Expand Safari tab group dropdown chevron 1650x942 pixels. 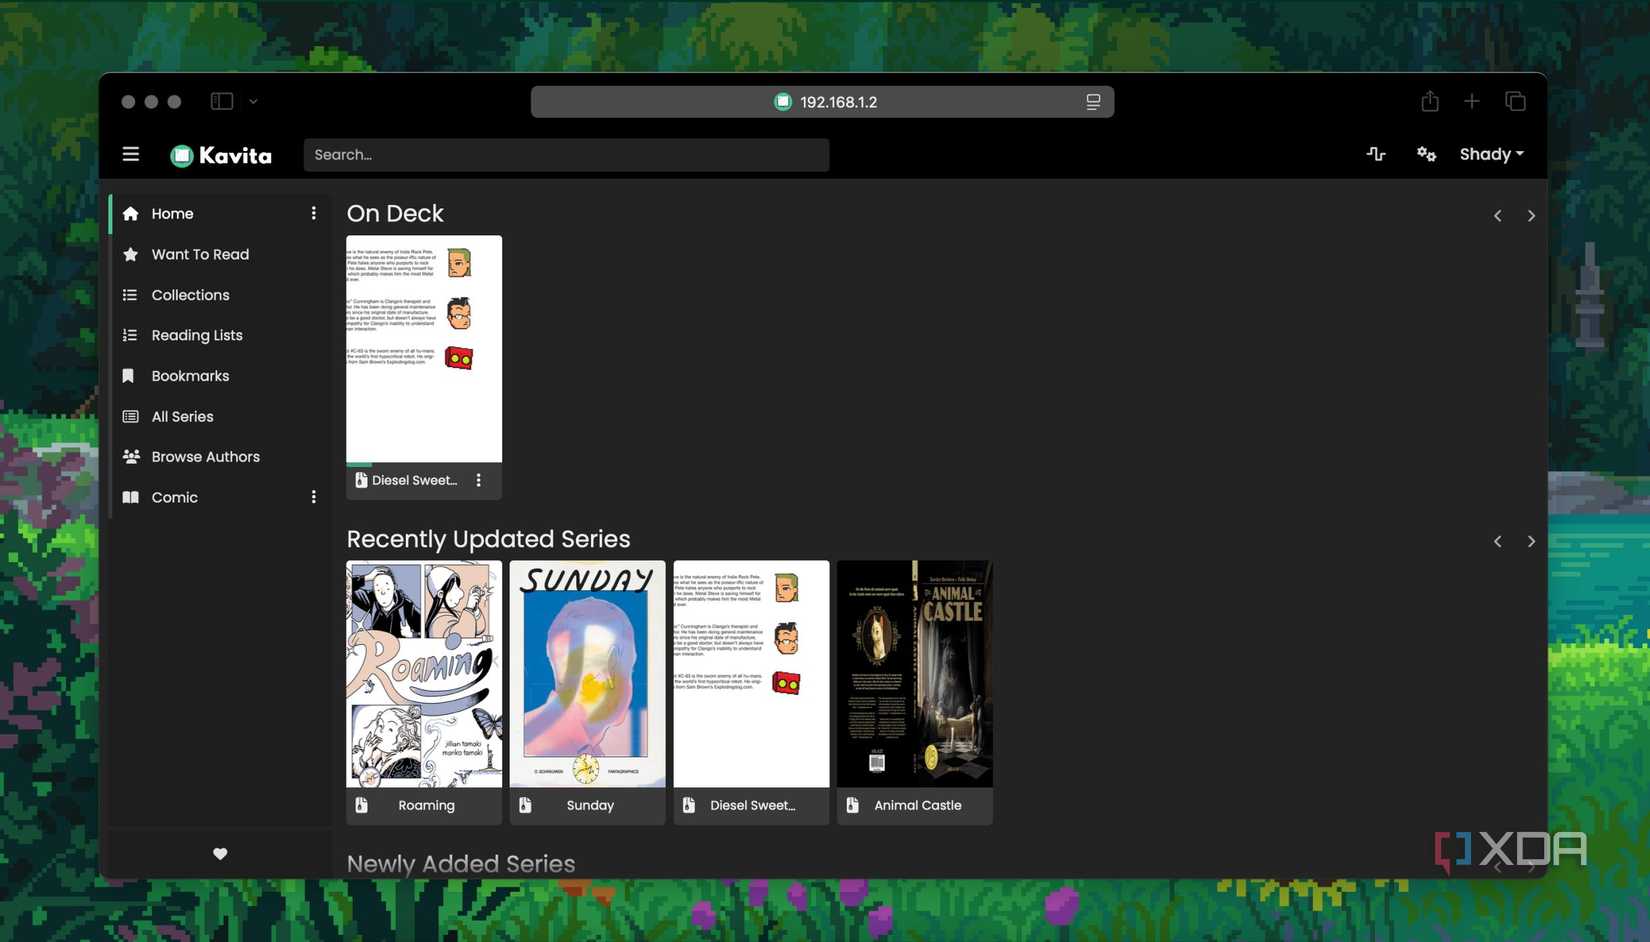click(x=253, y=101)
